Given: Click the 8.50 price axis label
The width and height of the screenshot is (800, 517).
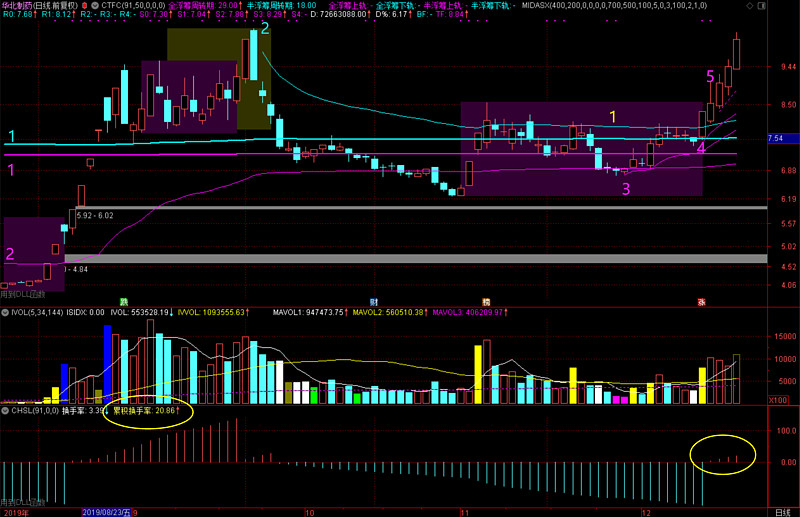Looking at the screenshot, I should [x=789, y=105].
